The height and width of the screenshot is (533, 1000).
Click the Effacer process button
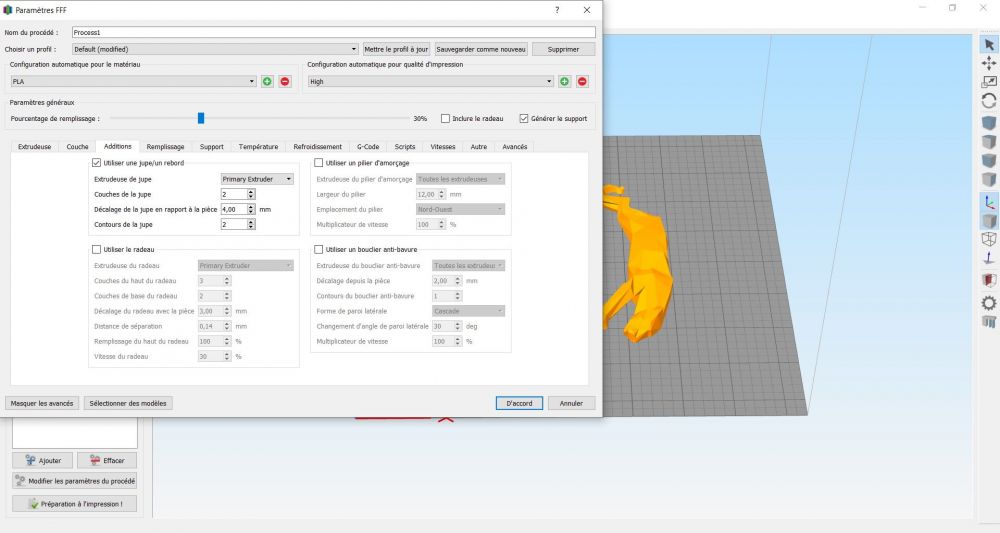click(x=107, y=460)
